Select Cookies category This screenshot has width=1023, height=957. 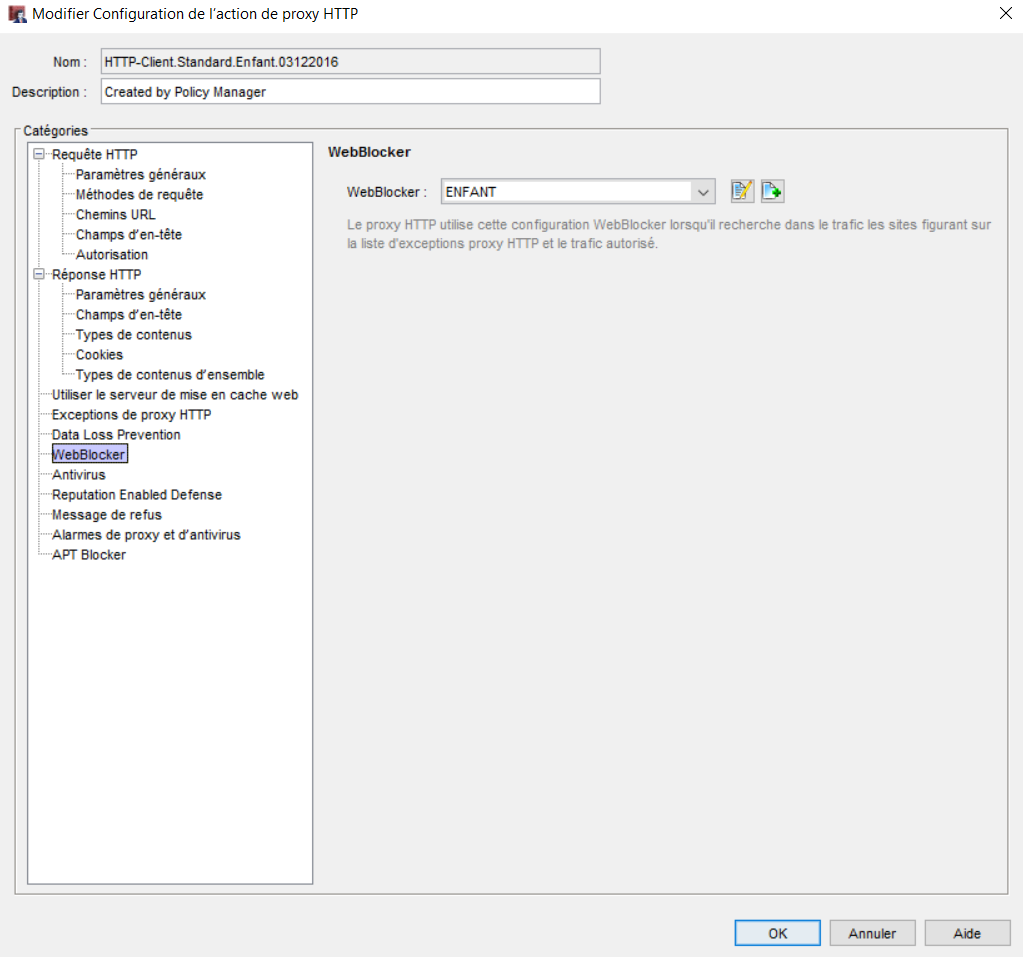click(x=99, y=354)
